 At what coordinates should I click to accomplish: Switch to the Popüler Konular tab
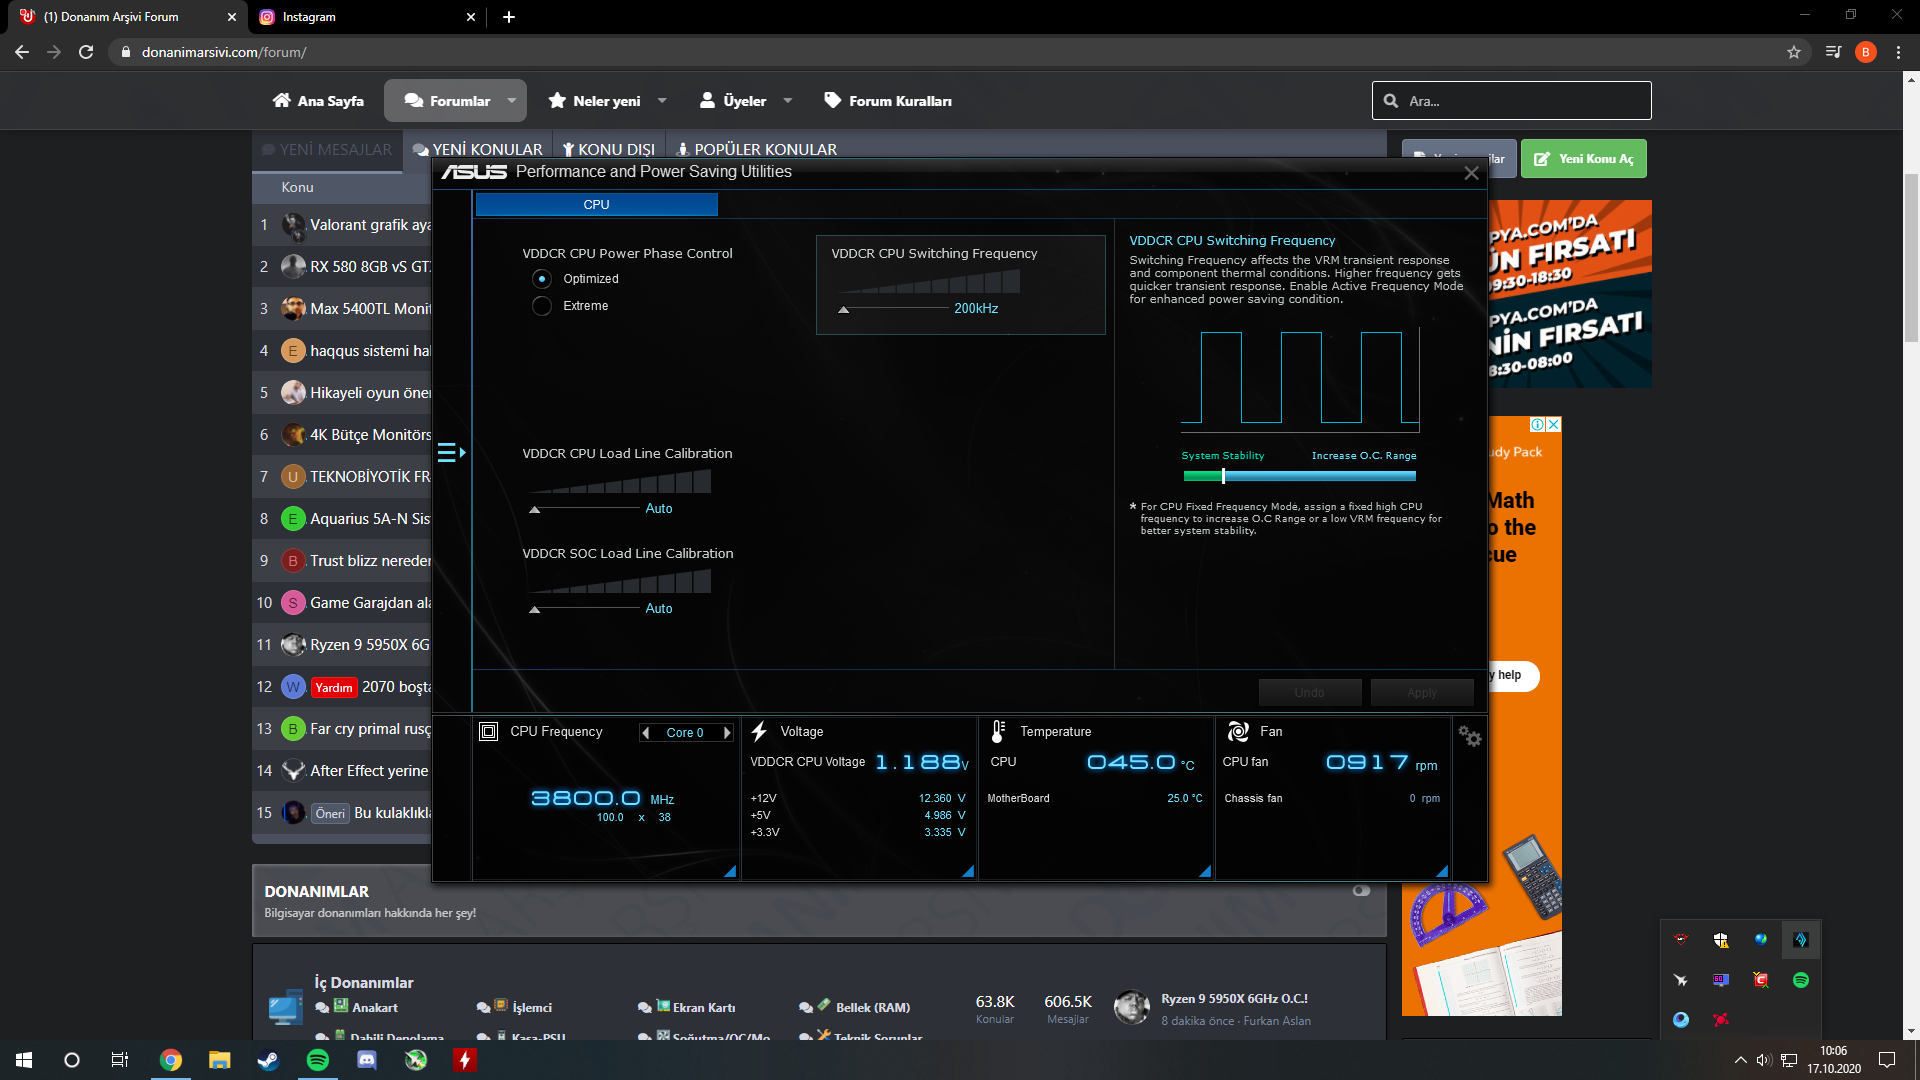(757, 150)
